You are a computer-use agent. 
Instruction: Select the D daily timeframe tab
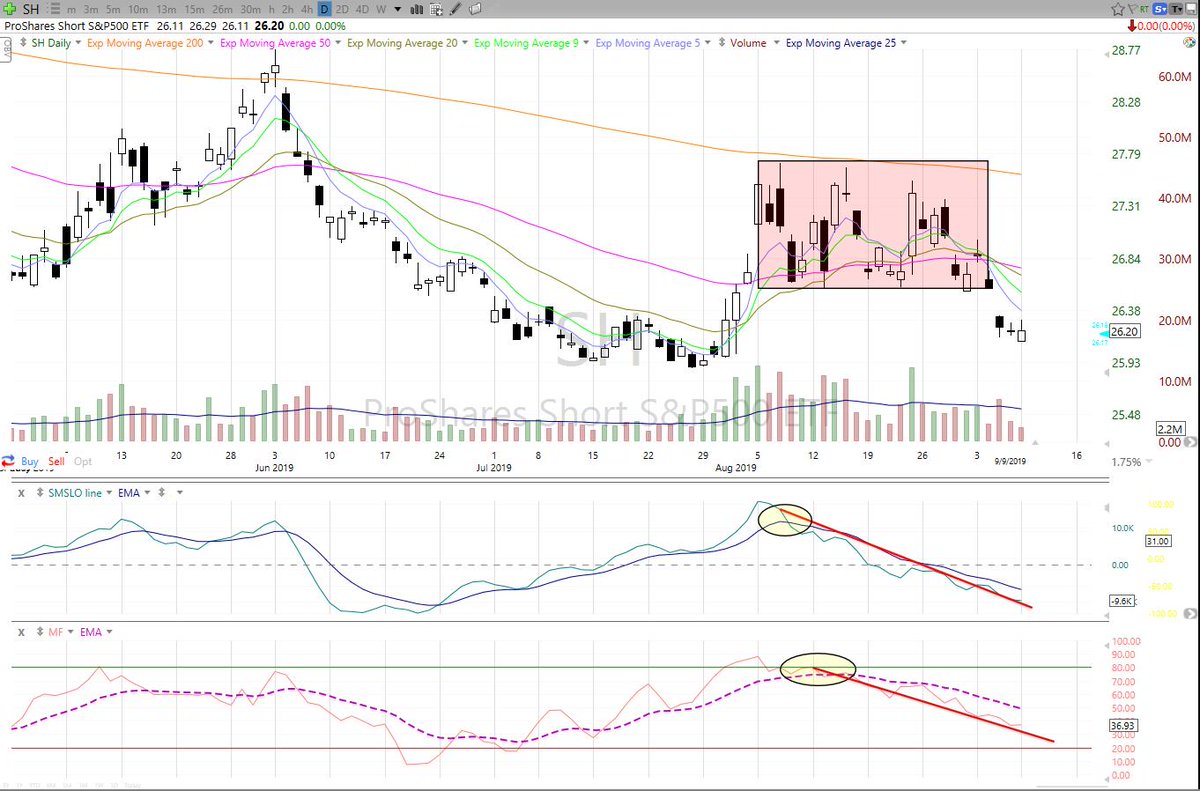325,9
